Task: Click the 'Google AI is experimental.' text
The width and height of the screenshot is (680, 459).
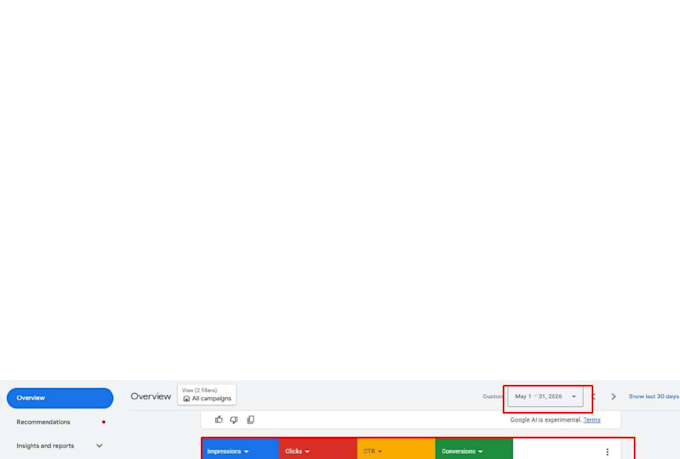Action: [x=546, y=420]
